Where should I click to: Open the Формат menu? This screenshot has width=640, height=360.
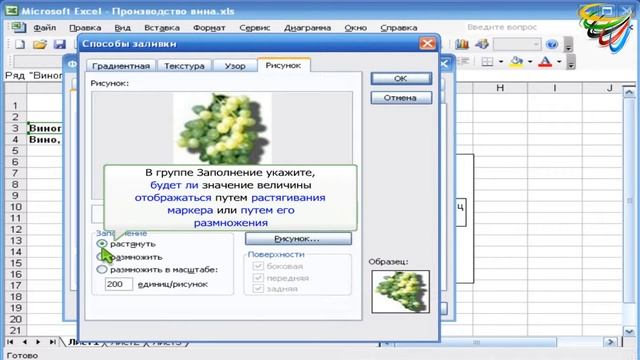pos(209,28)
